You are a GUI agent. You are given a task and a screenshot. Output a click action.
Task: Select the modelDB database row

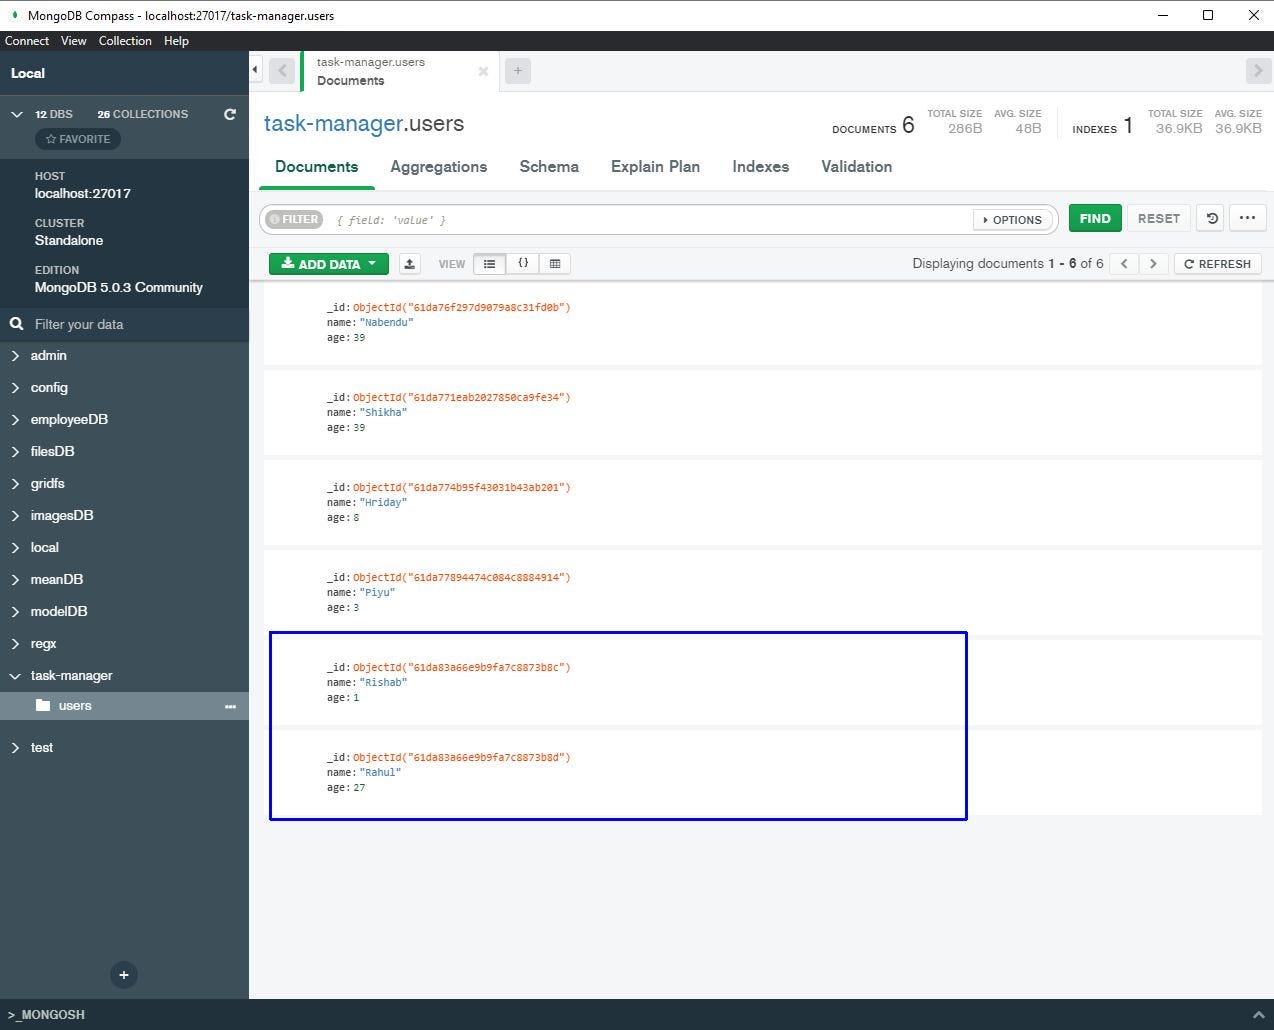[x=124, y=612]
